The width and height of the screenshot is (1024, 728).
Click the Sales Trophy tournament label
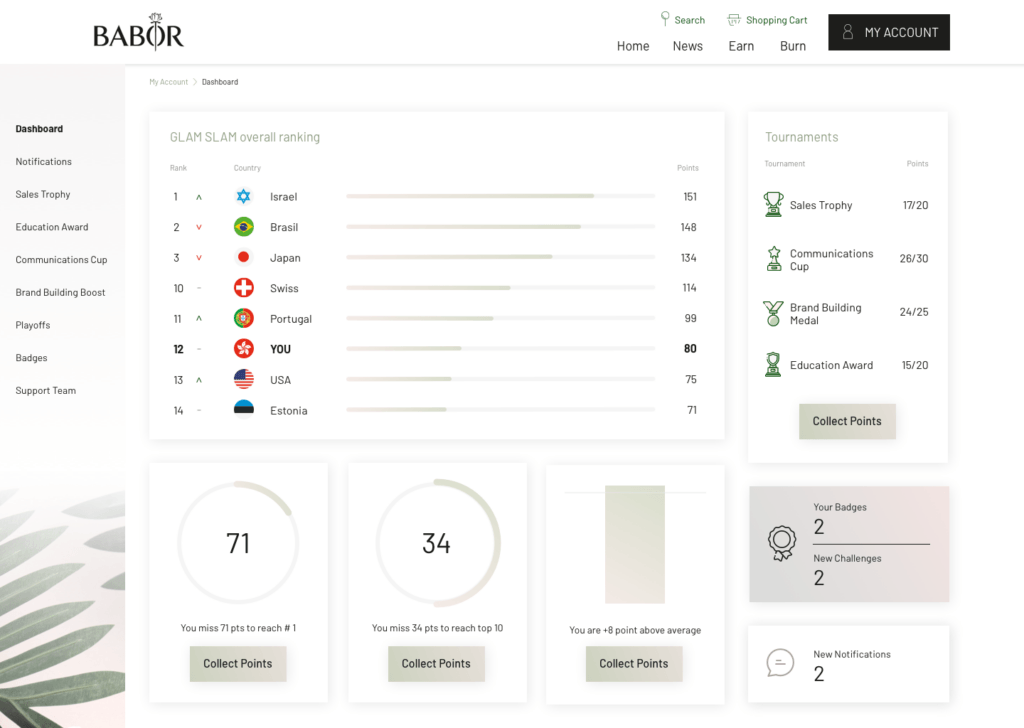pyautogui.click(x=821, y=205)
